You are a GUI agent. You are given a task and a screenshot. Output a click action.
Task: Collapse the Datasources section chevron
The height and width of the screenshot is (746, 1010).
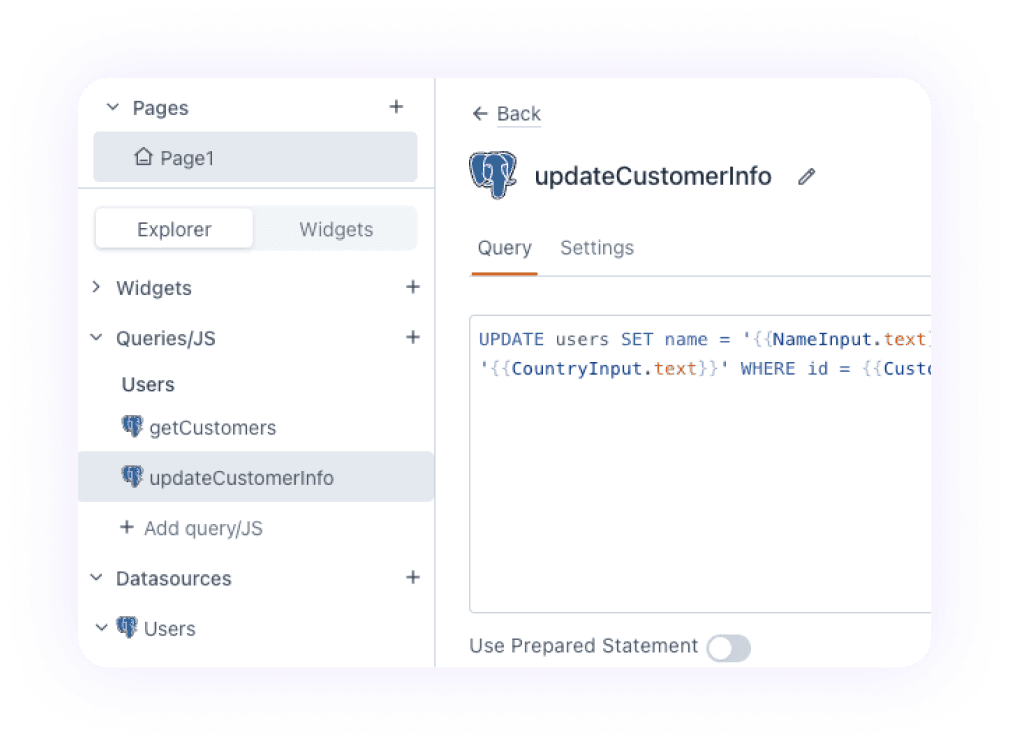click(x=97, y=578)
